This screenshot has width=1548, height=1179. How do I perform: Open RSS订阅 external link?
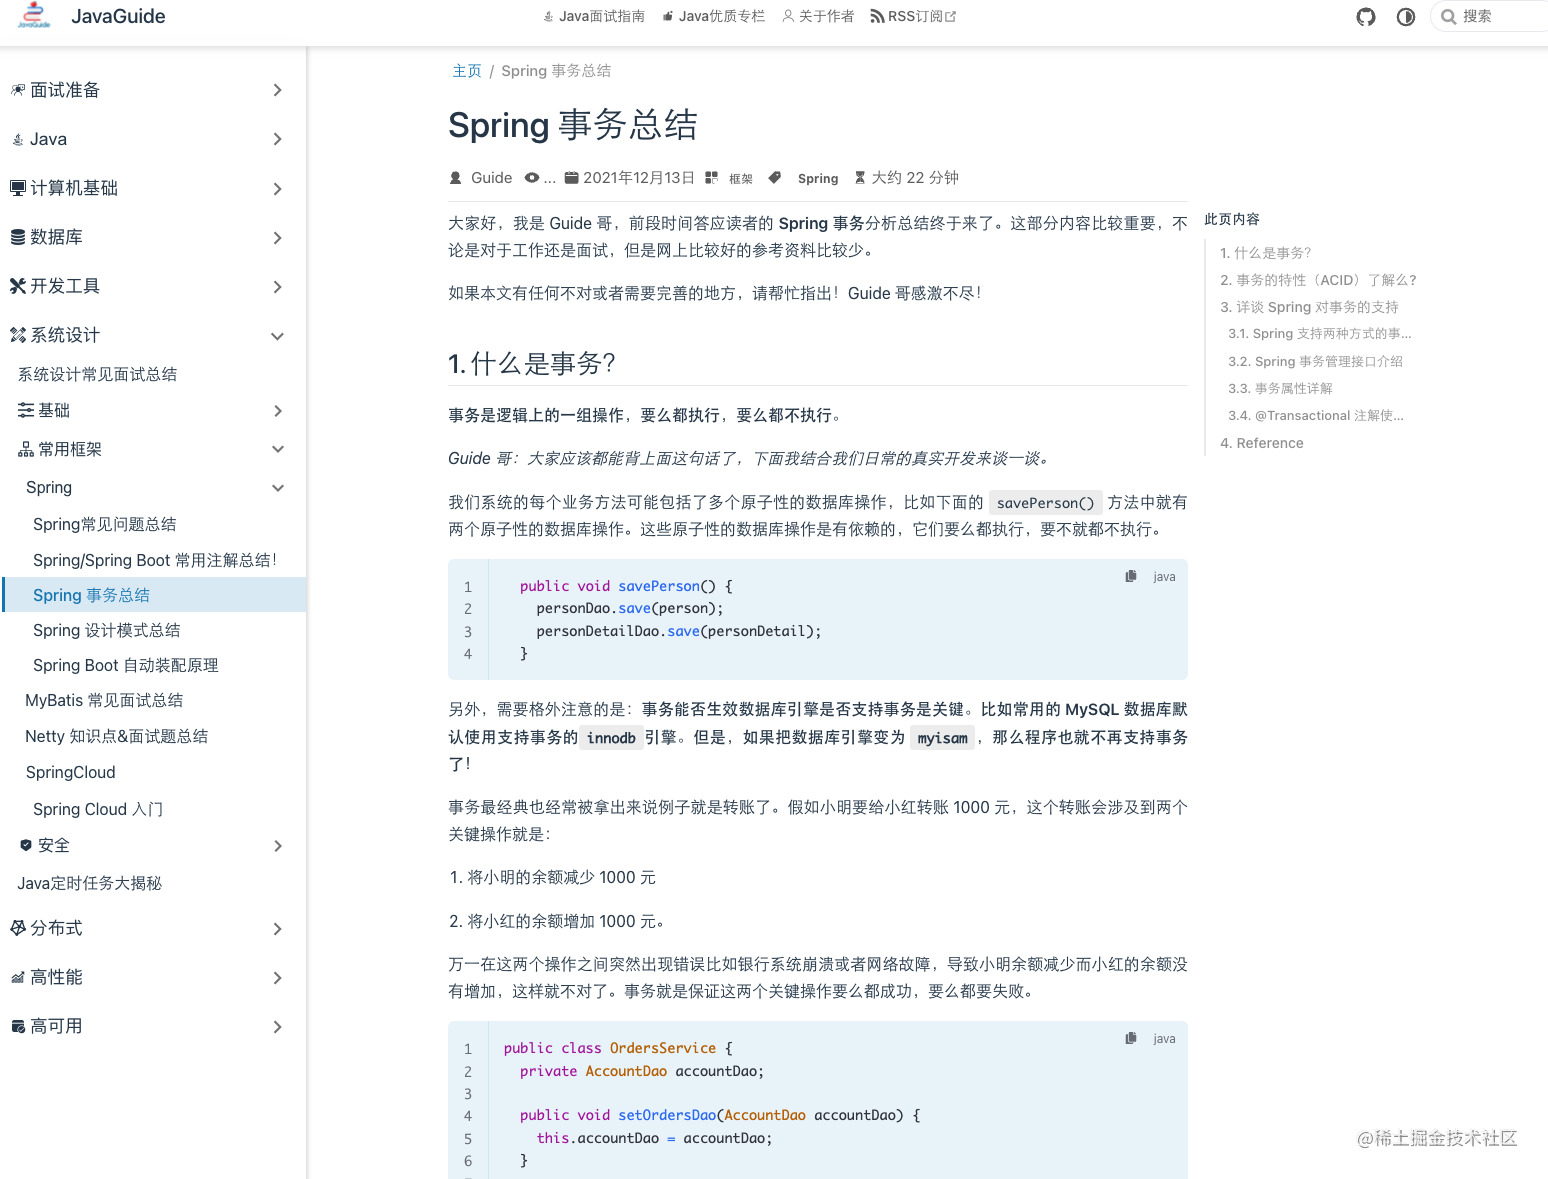coord(913,16)
